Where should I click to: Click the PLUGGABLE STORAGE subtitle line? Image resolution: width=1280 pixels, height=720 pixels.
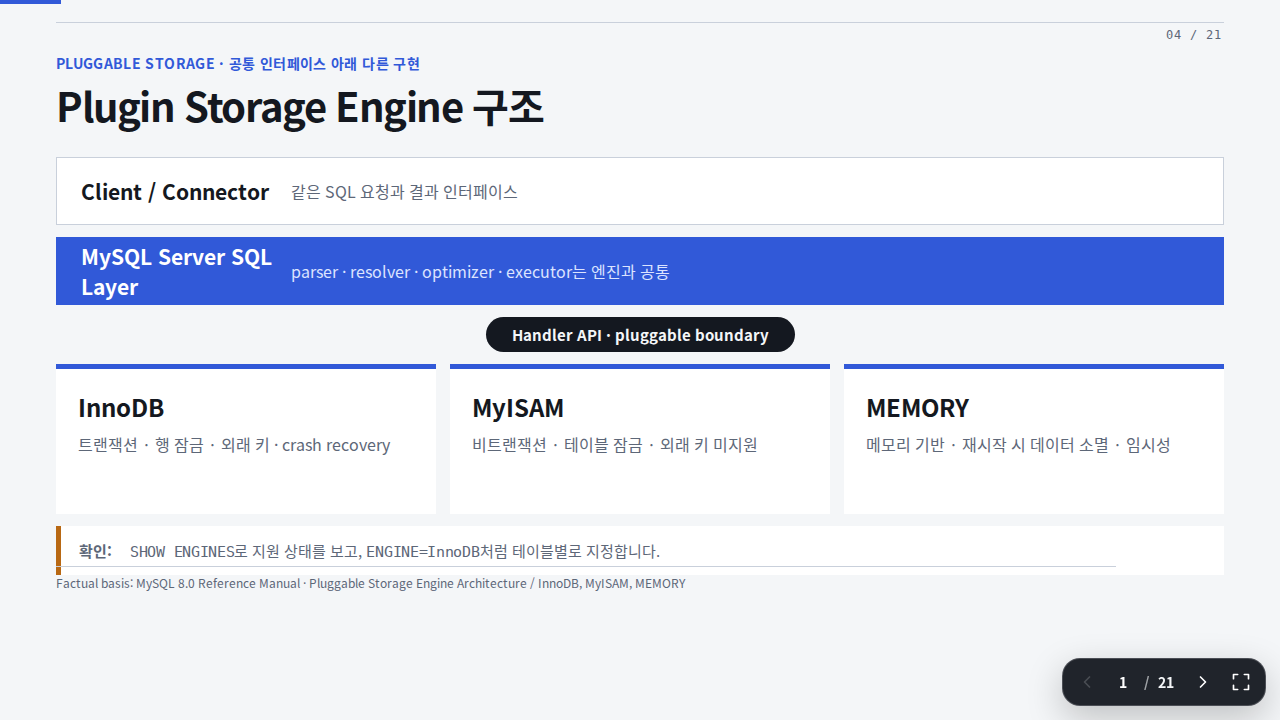point(238,64)
